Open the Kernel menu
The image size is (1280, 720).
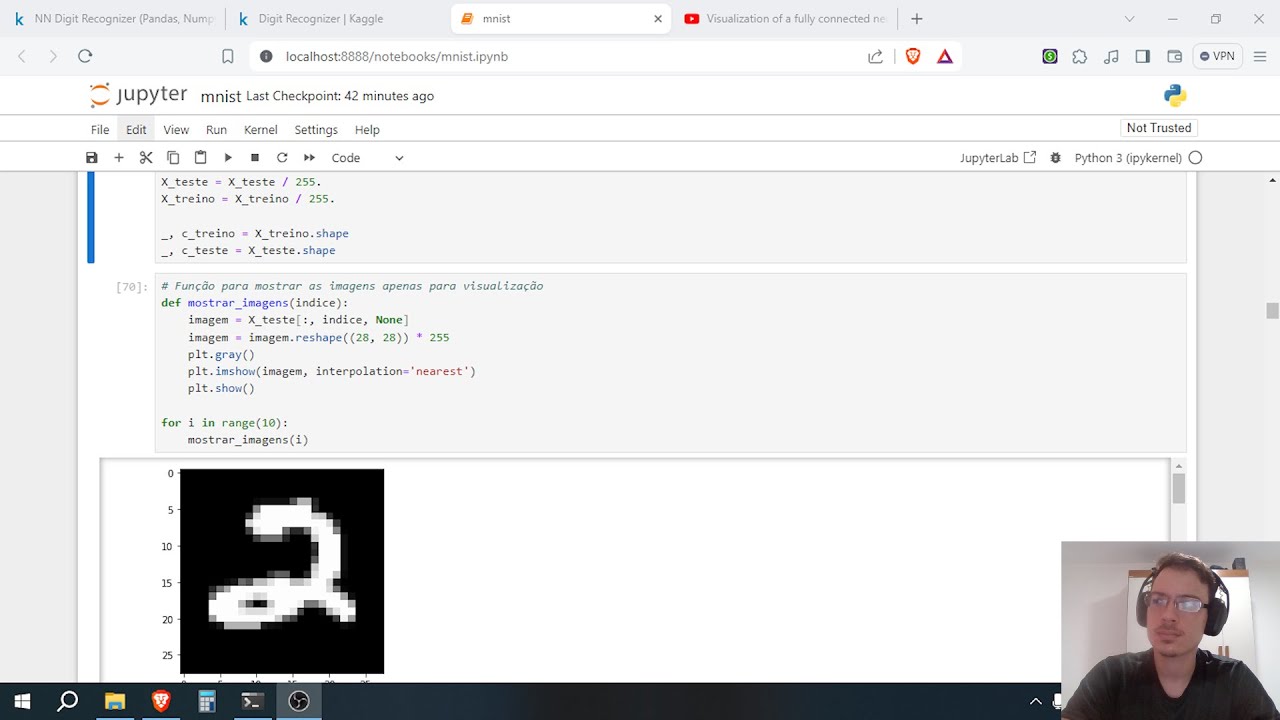pyautogui.click(x=261, y=130)
